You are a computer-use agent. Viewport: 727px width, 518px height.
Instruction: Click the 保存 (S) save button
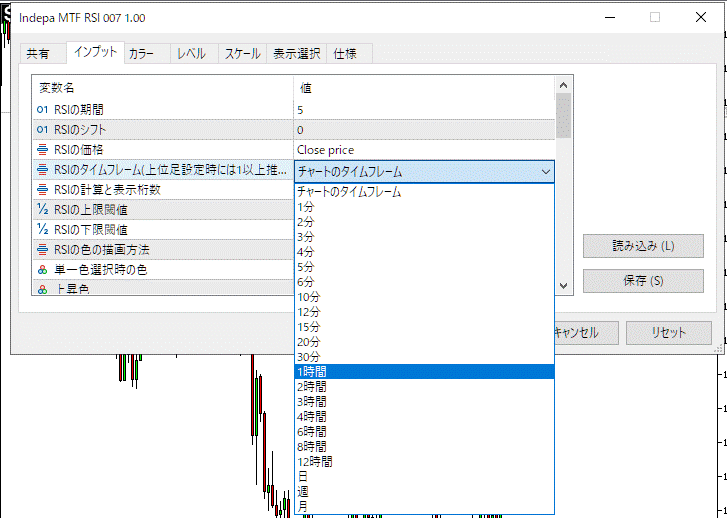(x=643, y=281)
